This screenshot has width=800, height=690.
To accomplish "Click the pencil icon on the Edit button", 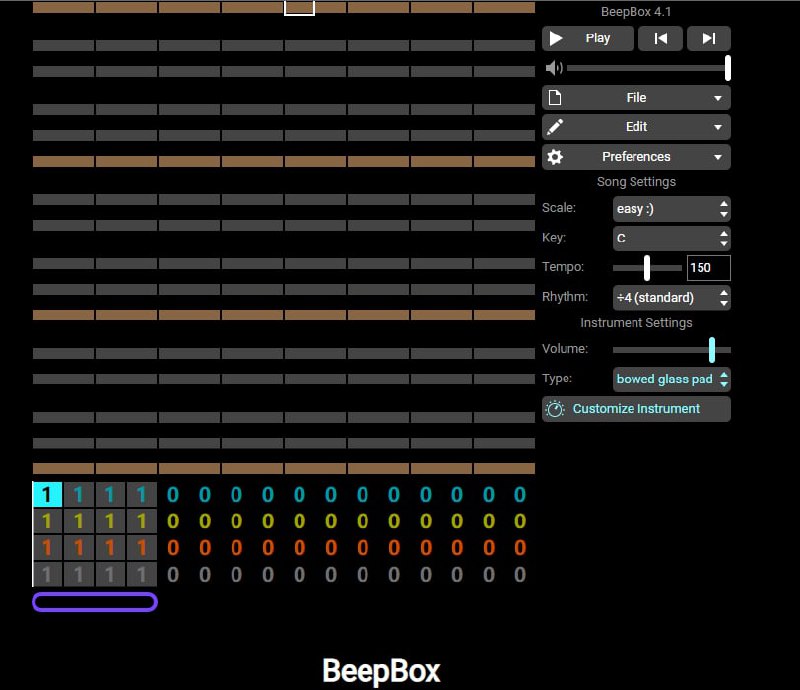I will point(555,127).
